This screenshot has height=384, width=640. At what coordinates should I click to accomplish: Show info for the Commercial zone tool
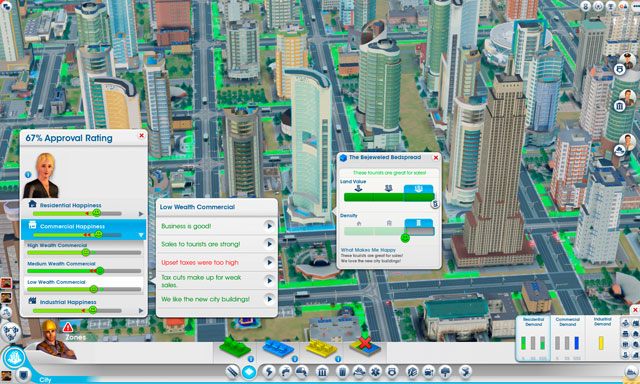pos(294,359)
